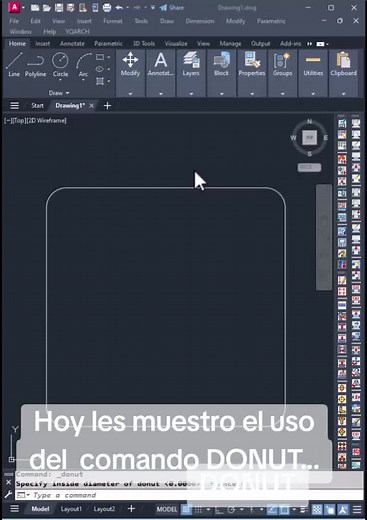Switch to the Visualize ribbon tab

[x=176, y=44]
